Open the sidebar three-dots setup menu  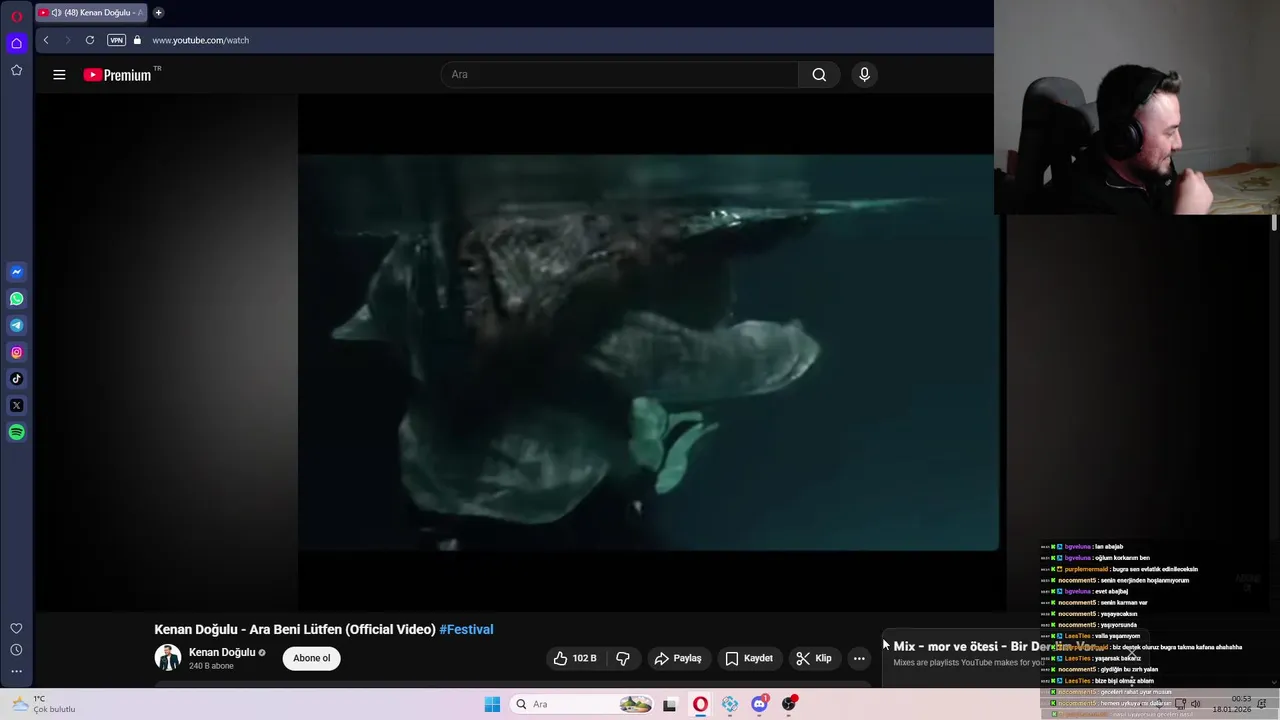click(x=16, y=672)
